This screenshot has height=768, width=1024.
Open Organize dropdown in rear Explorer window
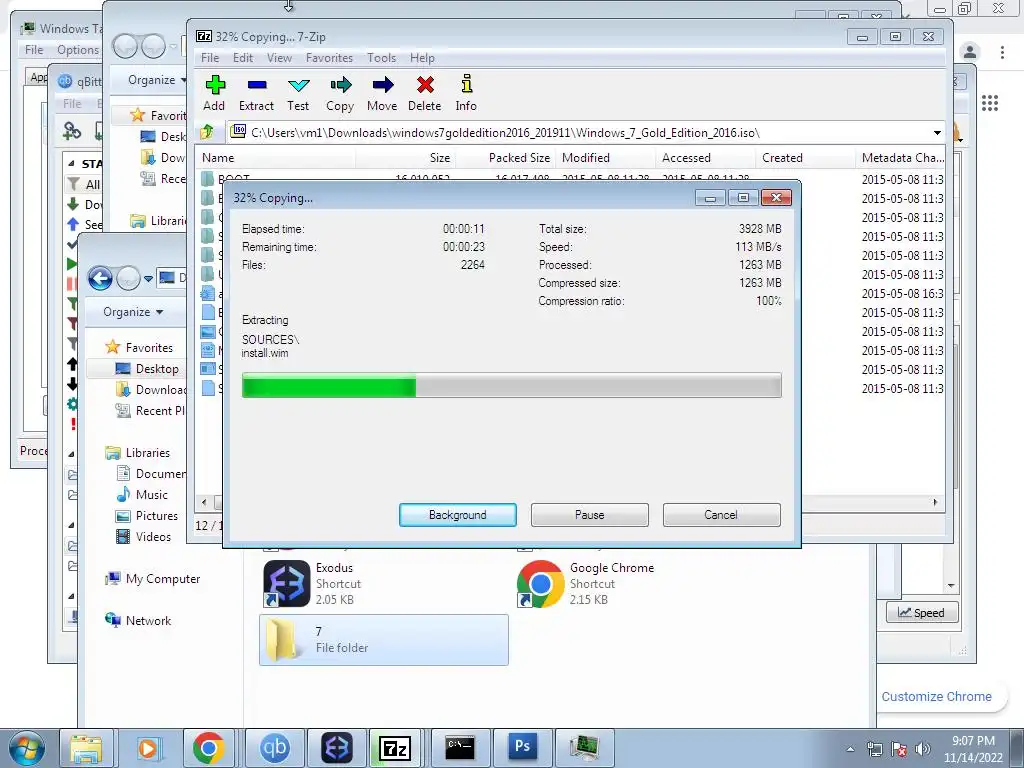point(157,80)
